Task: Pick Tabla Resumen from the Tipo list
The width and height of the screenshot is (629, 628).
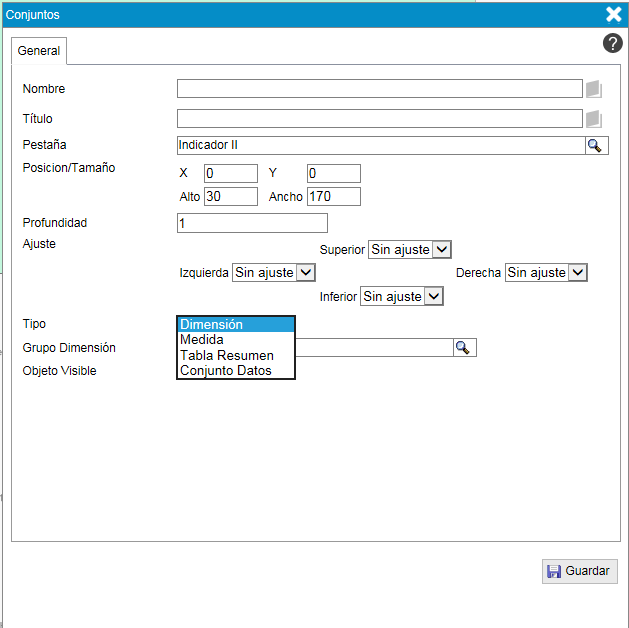Action: 236,355
